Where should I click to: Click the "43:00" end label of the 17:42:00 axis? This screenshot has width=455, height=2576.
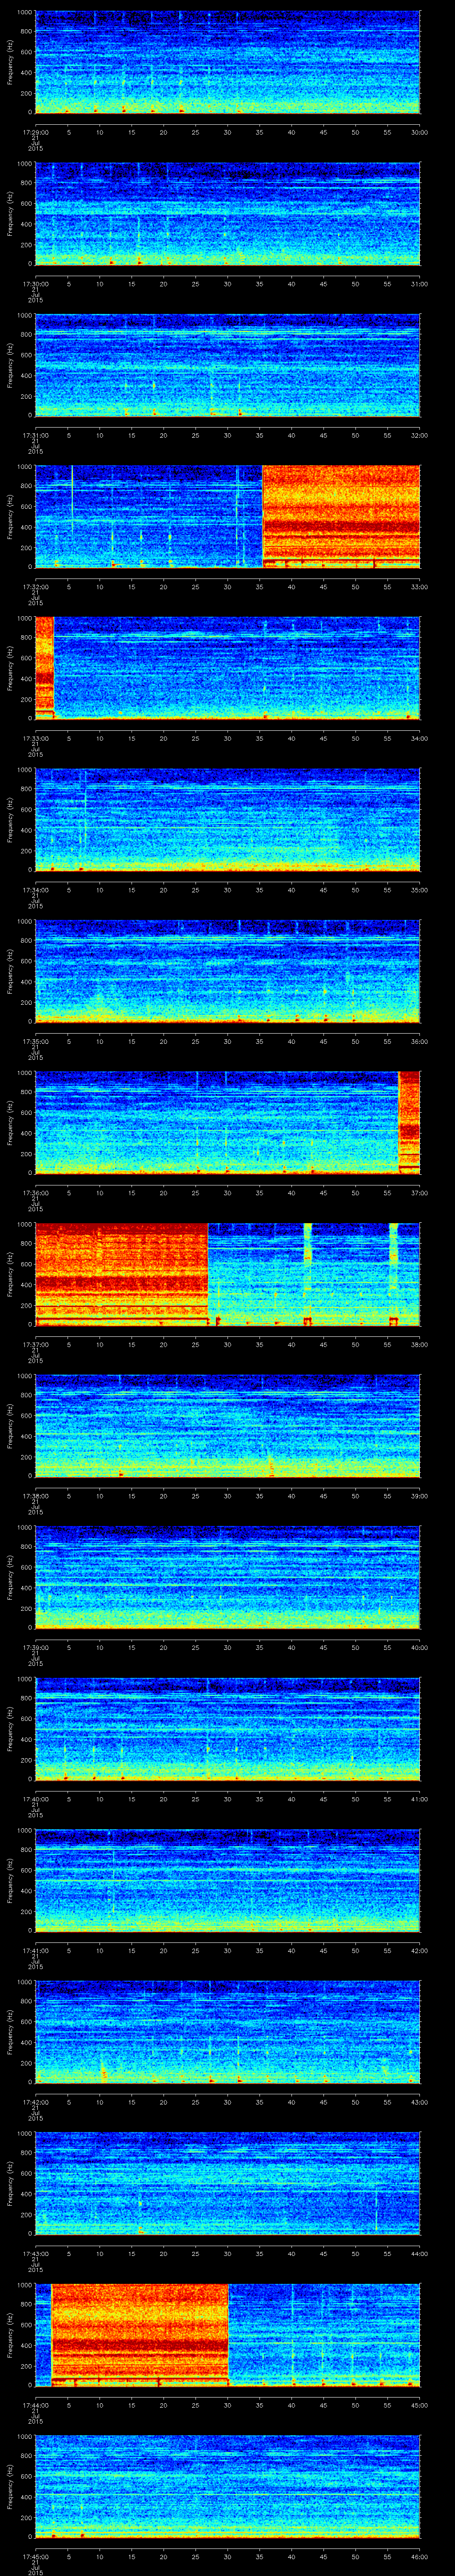pos(419,2102)
